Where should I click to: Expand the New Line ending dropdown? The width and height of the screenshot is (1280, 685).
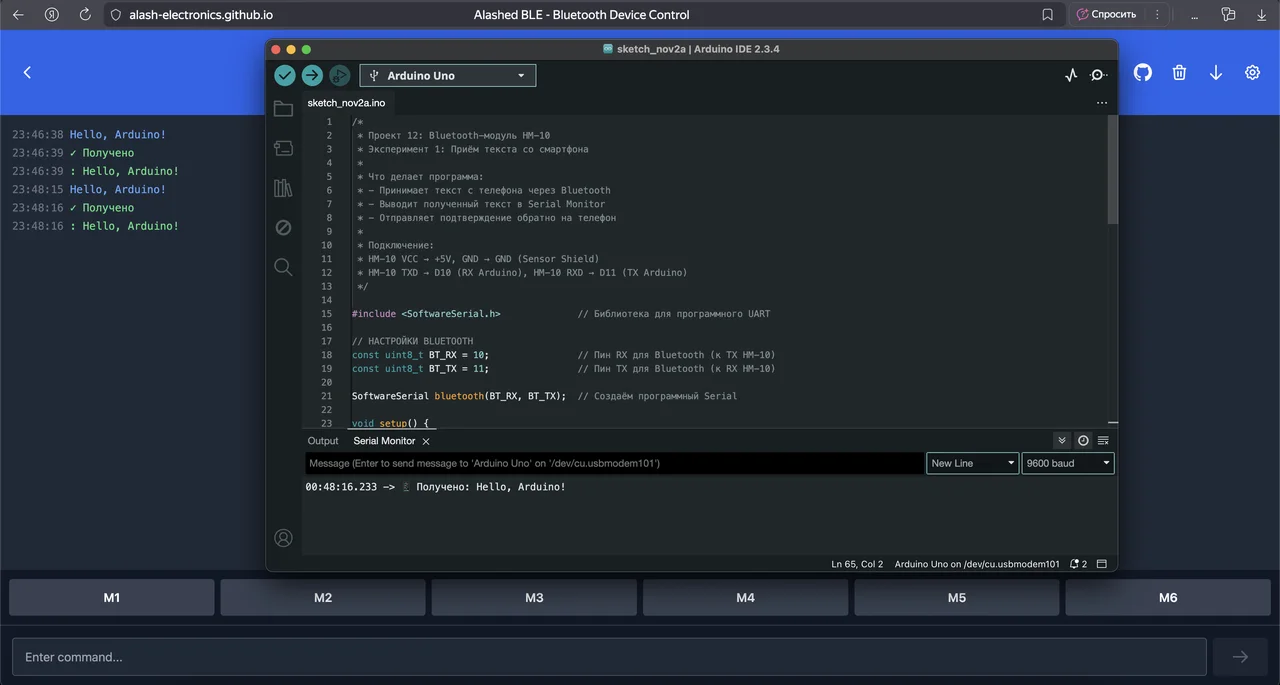click(x=972, y=463)
